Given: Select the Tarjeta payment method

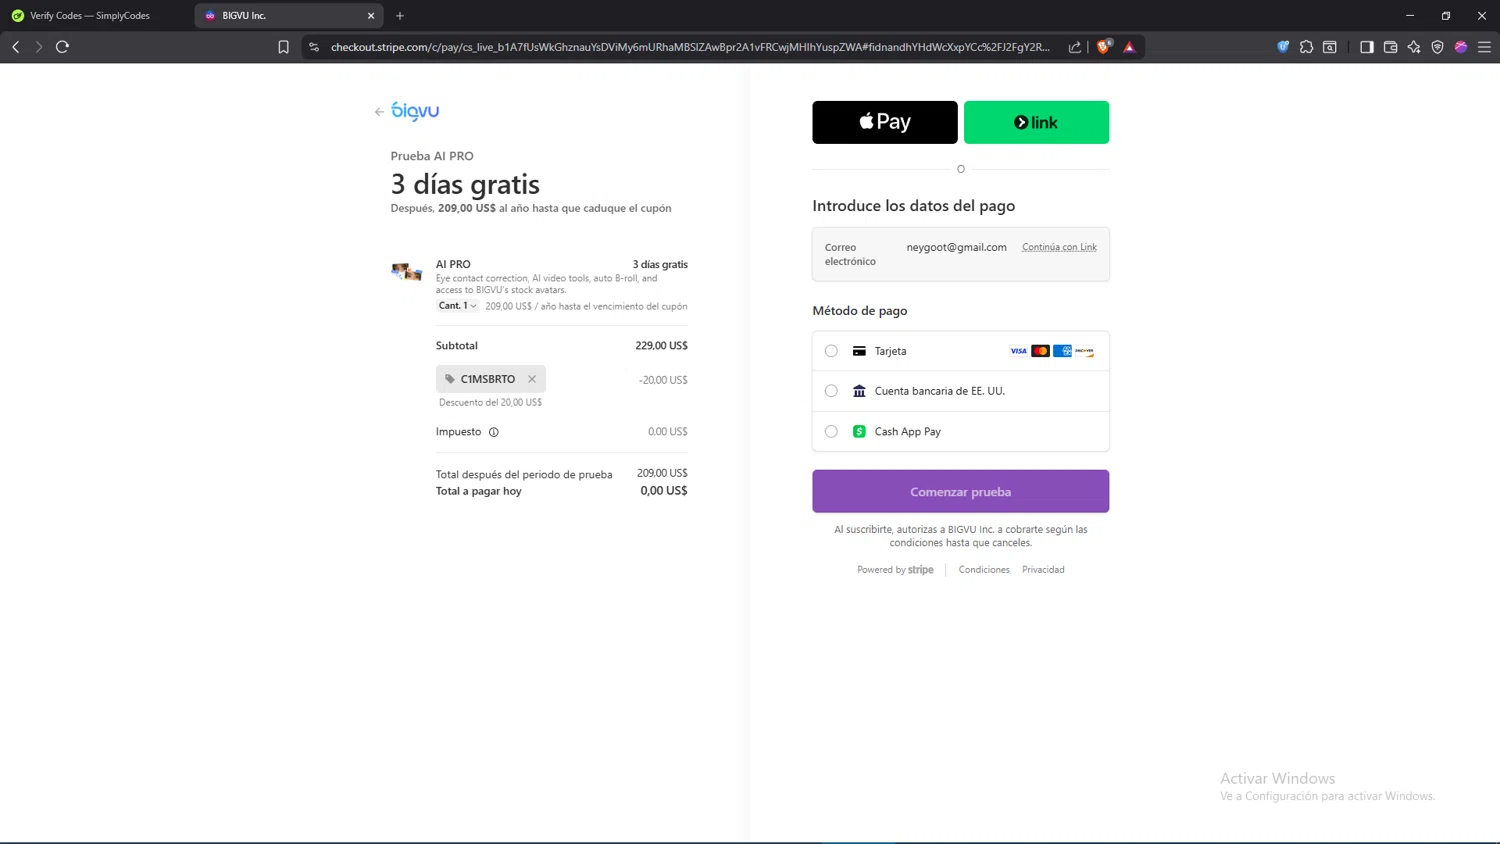Looking at the screenshot, I should point(831,351).
